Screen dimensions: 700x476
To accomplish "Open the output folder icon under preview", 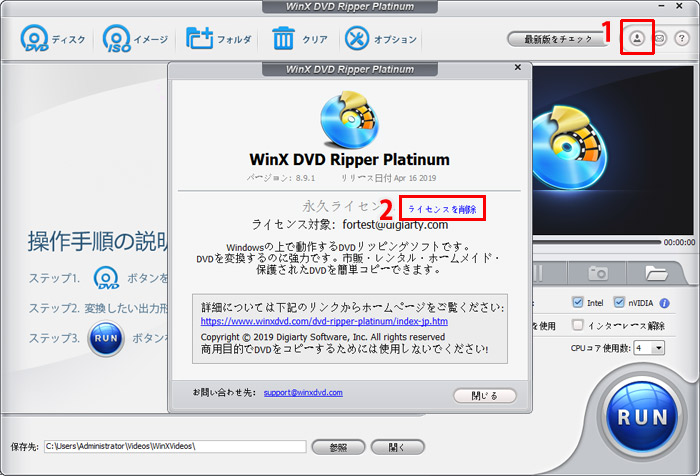I will 655,272.
